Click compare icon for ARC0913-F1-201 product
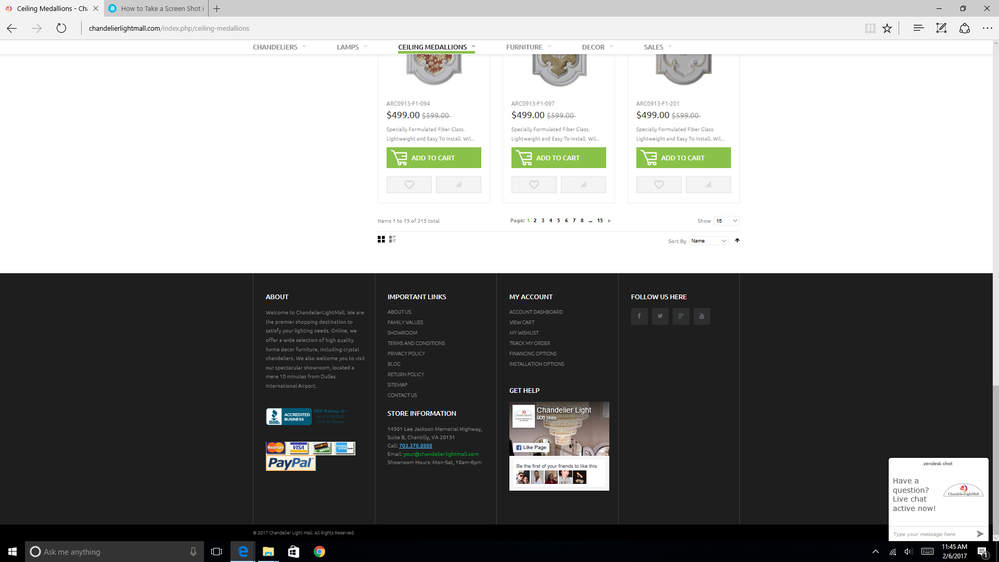 (x=708, y=185)
